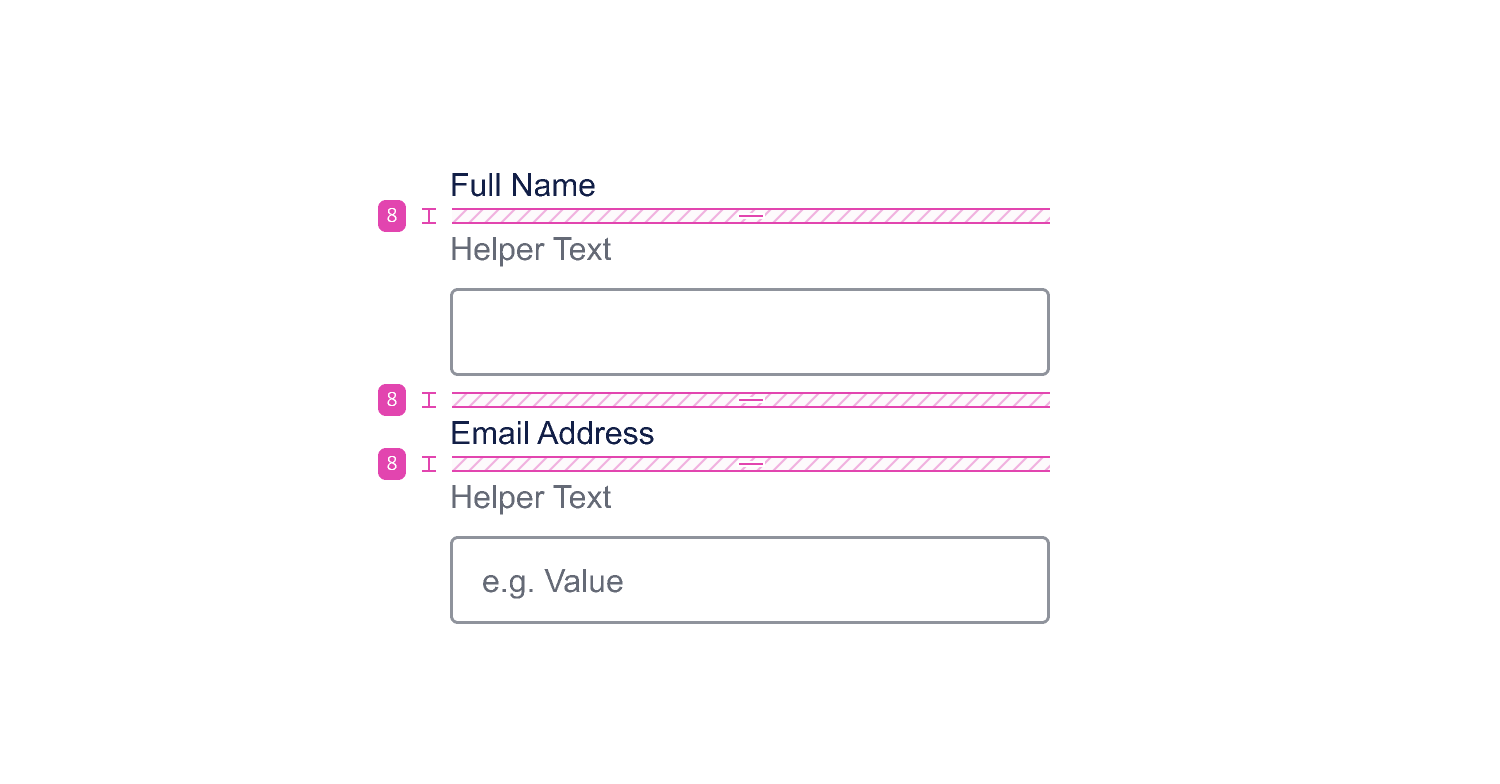Select the I-beam spacing marker below Full Name
The height and width of the screenshot is (784, 1500).
tap(429, 216)
